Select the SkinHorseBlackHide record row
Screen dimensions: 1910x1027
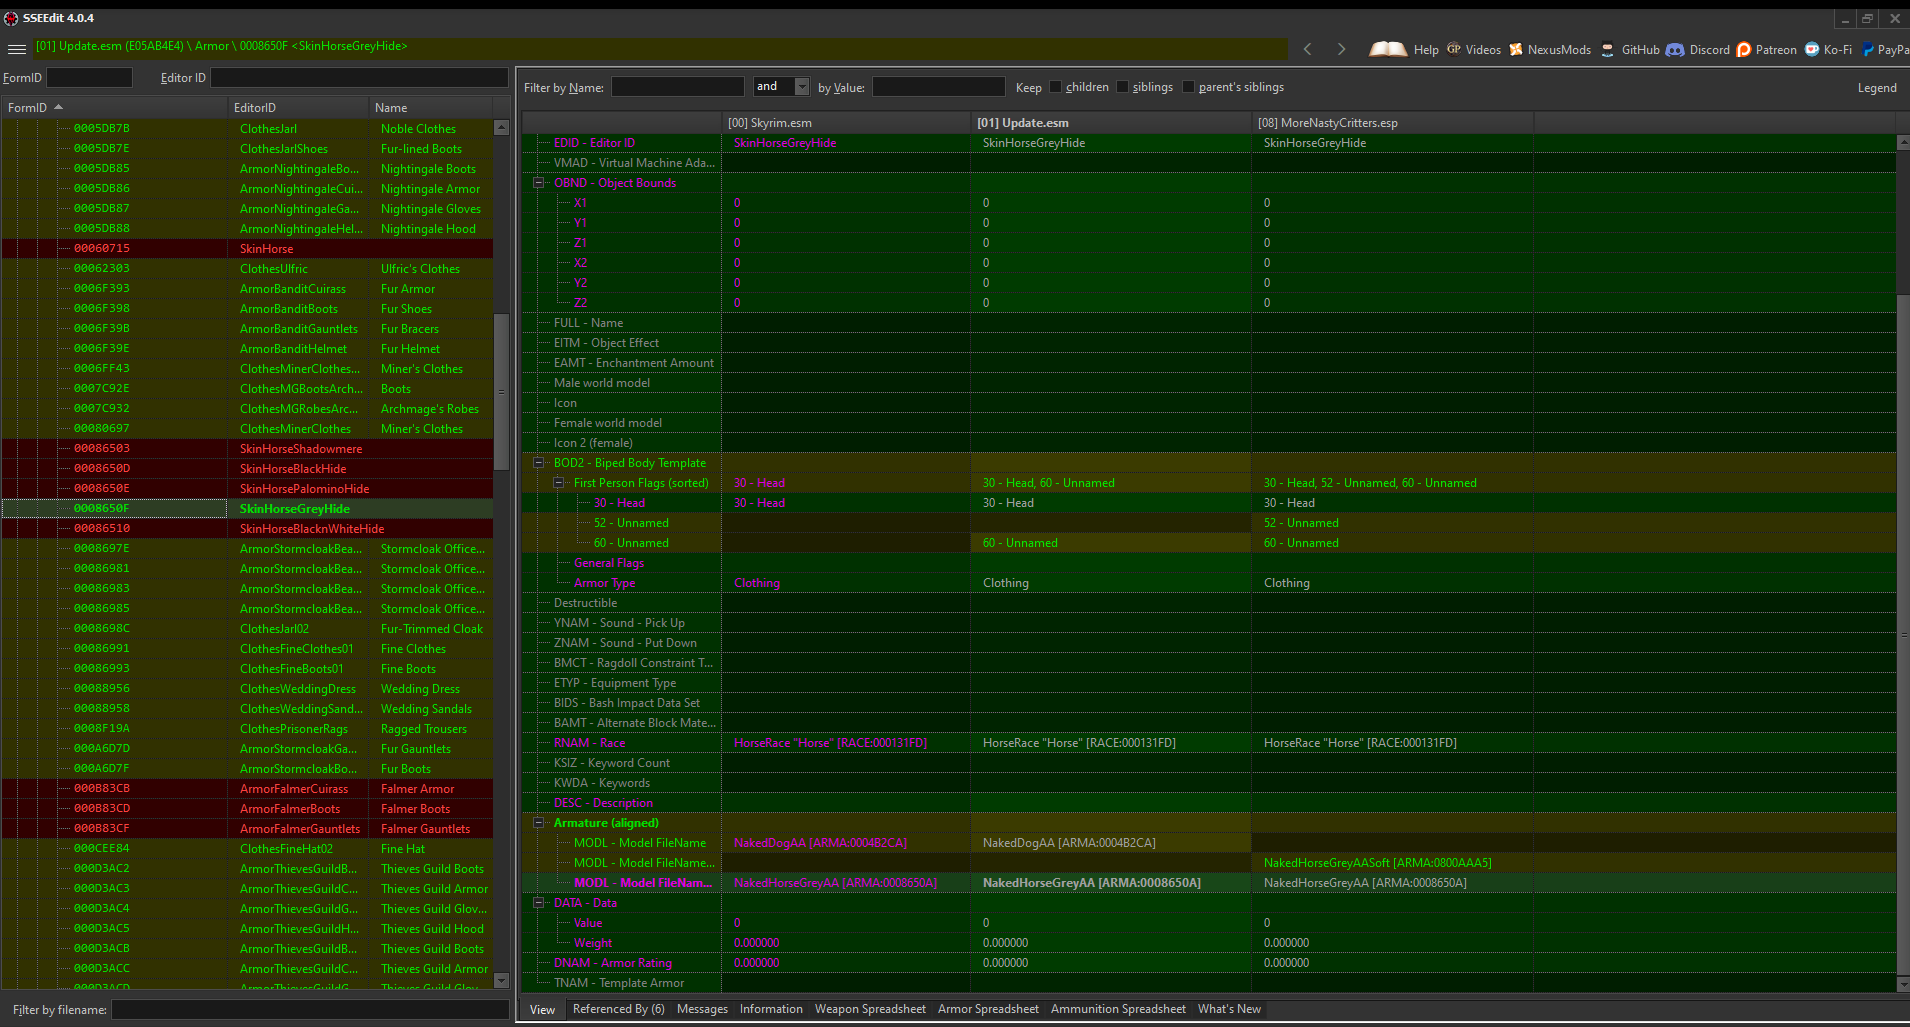248,468
